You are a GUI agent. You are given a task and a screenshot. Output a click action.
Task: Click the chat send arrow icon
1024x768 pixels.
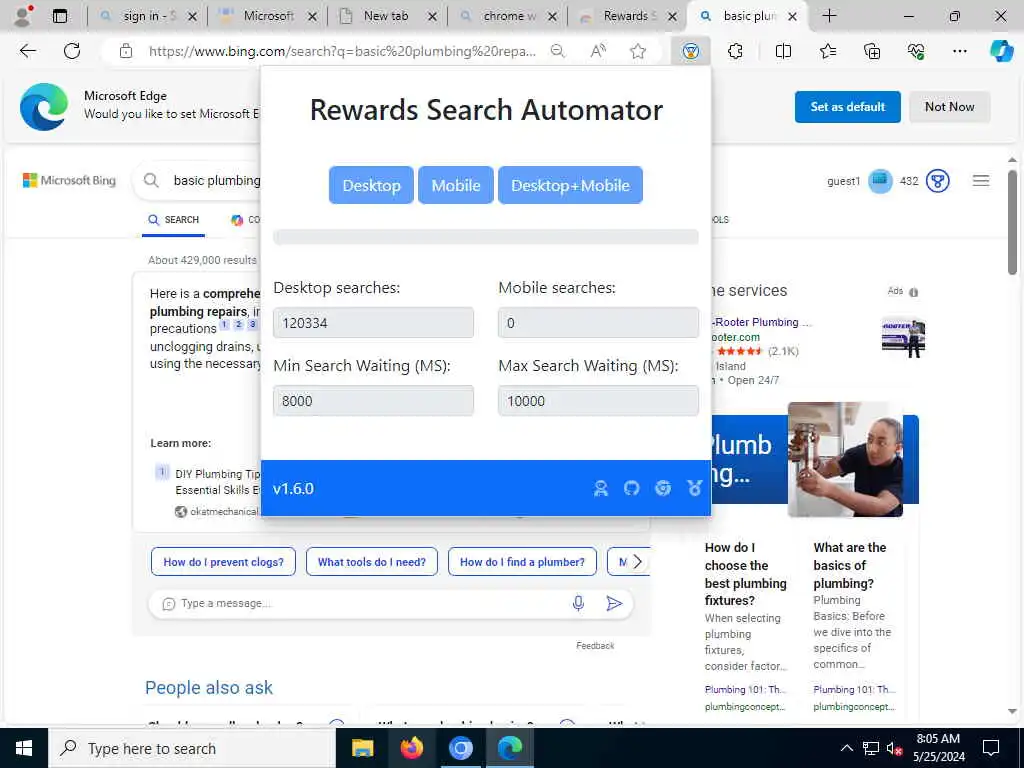coord(614,603)
